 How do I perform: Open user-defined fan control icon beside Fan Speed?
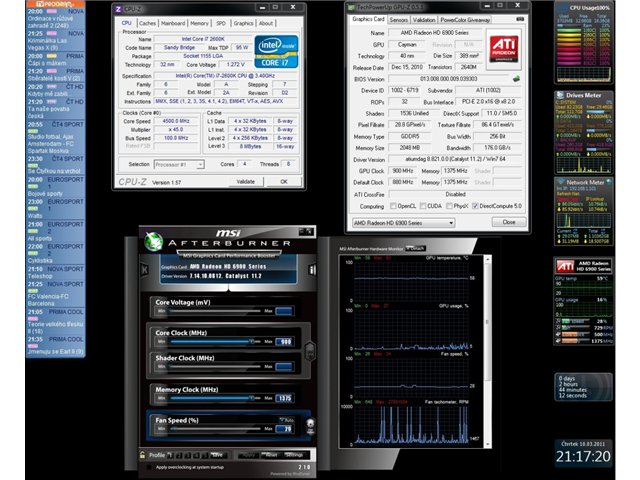click(x=310, y=426)
